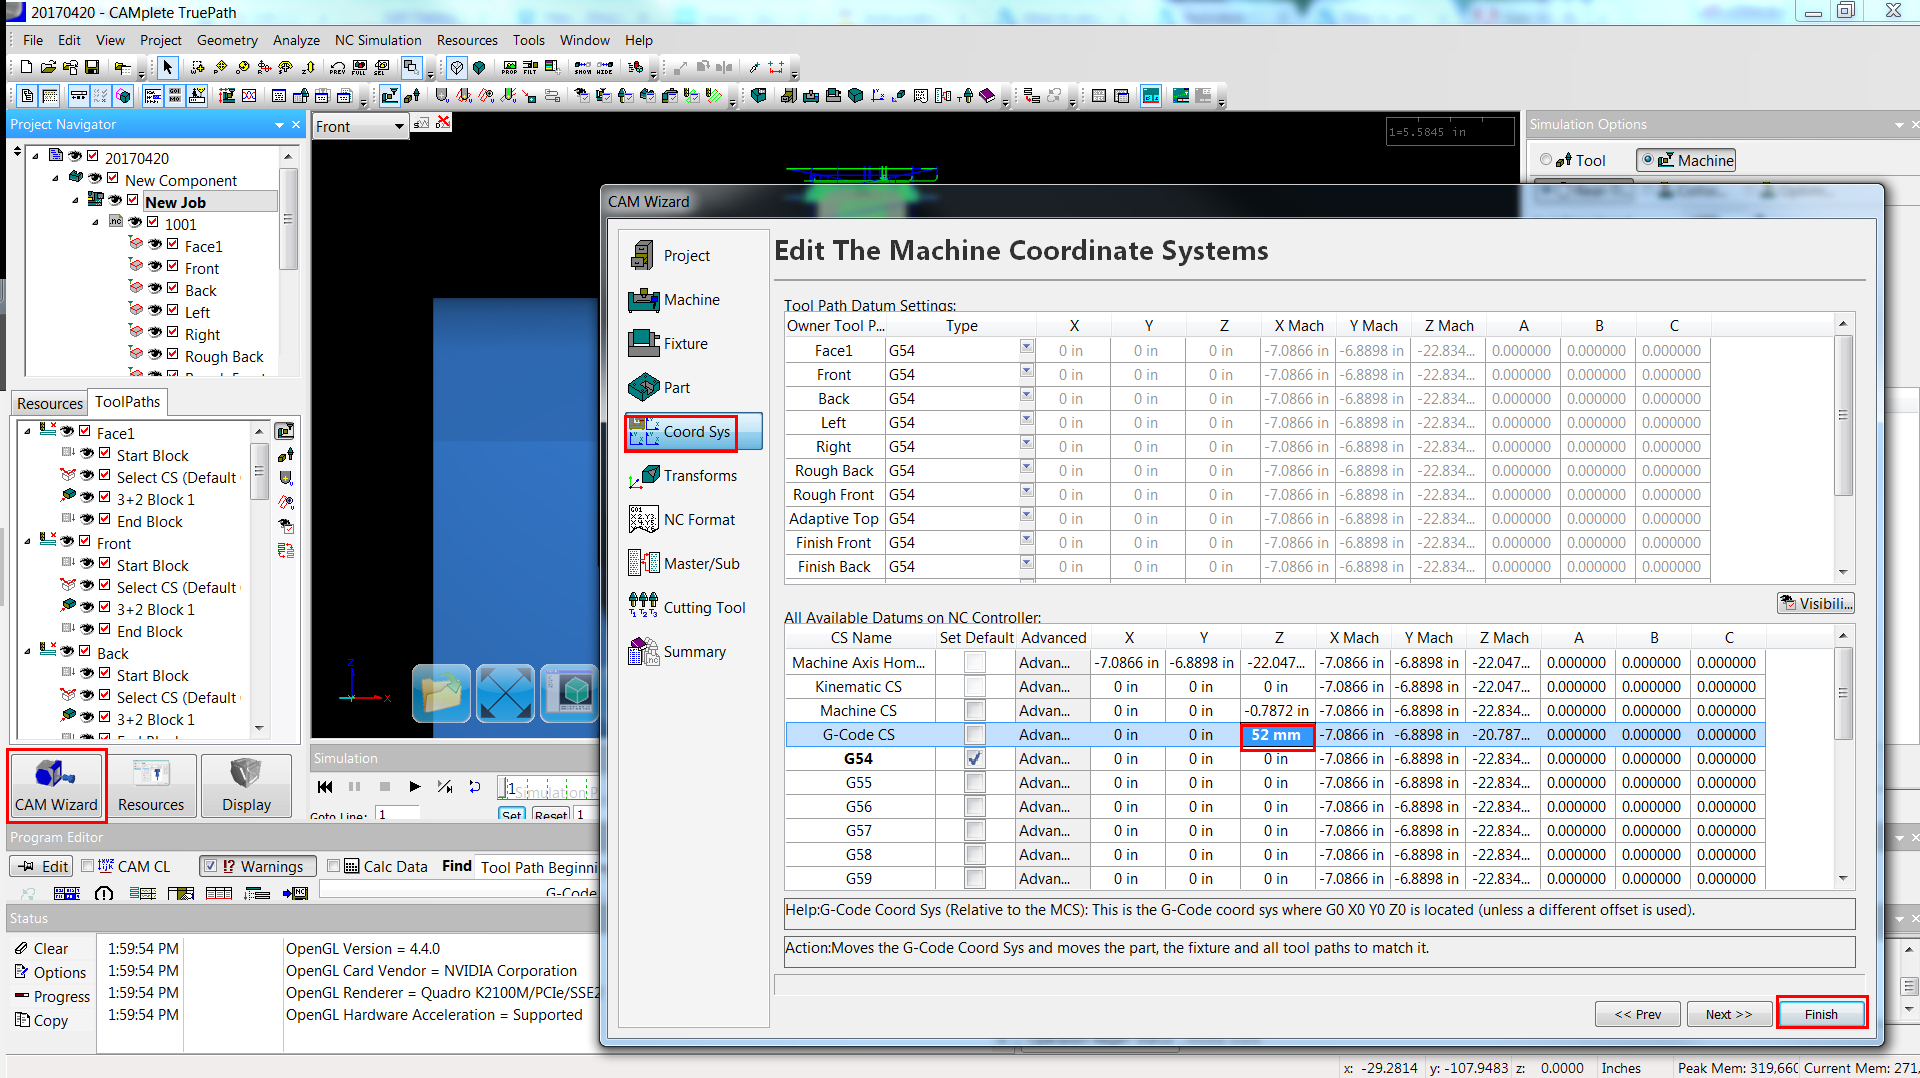
Task: Click the Save toolbar icon
Action: [92, 67]
